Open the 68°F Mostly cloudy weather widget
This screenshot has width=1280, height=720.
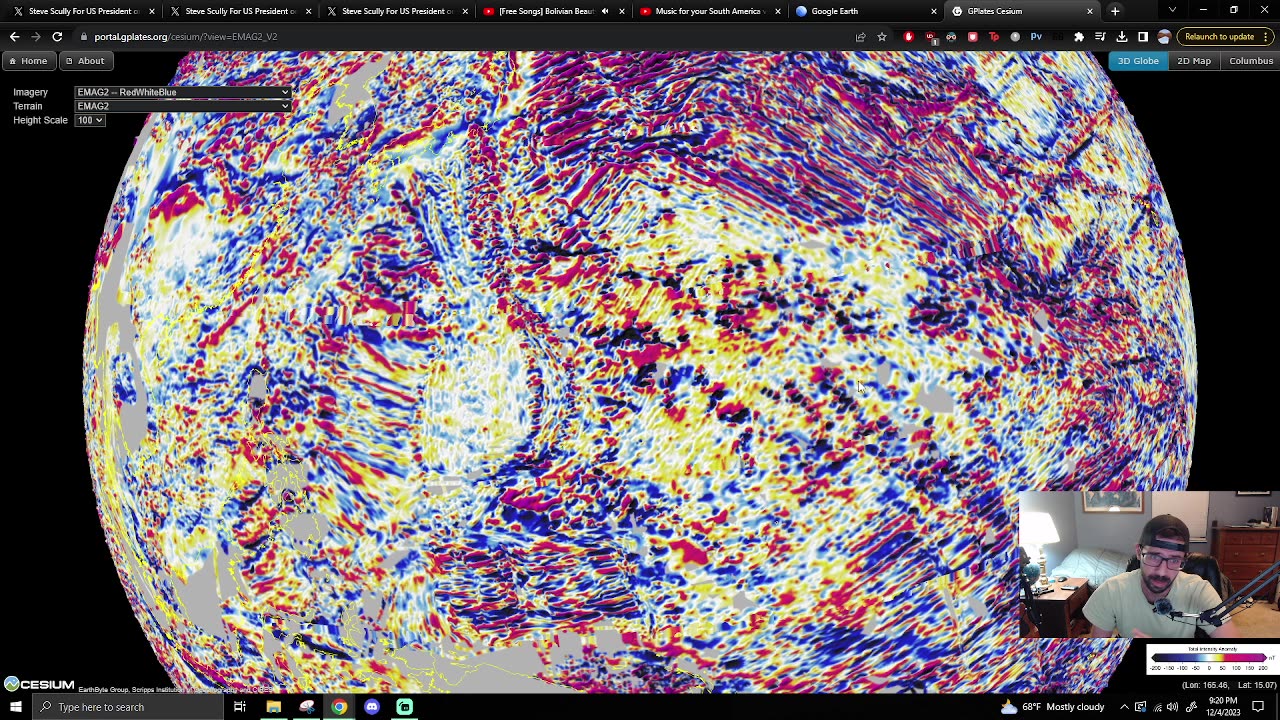click(x=1053, y=707)
